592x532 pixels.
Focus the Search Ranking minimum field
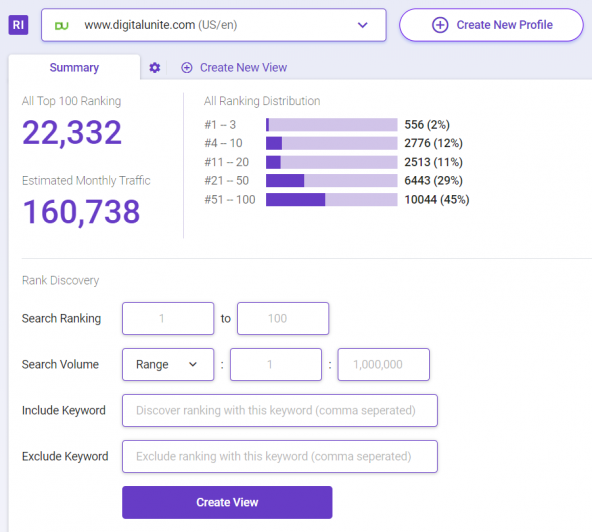168,318
